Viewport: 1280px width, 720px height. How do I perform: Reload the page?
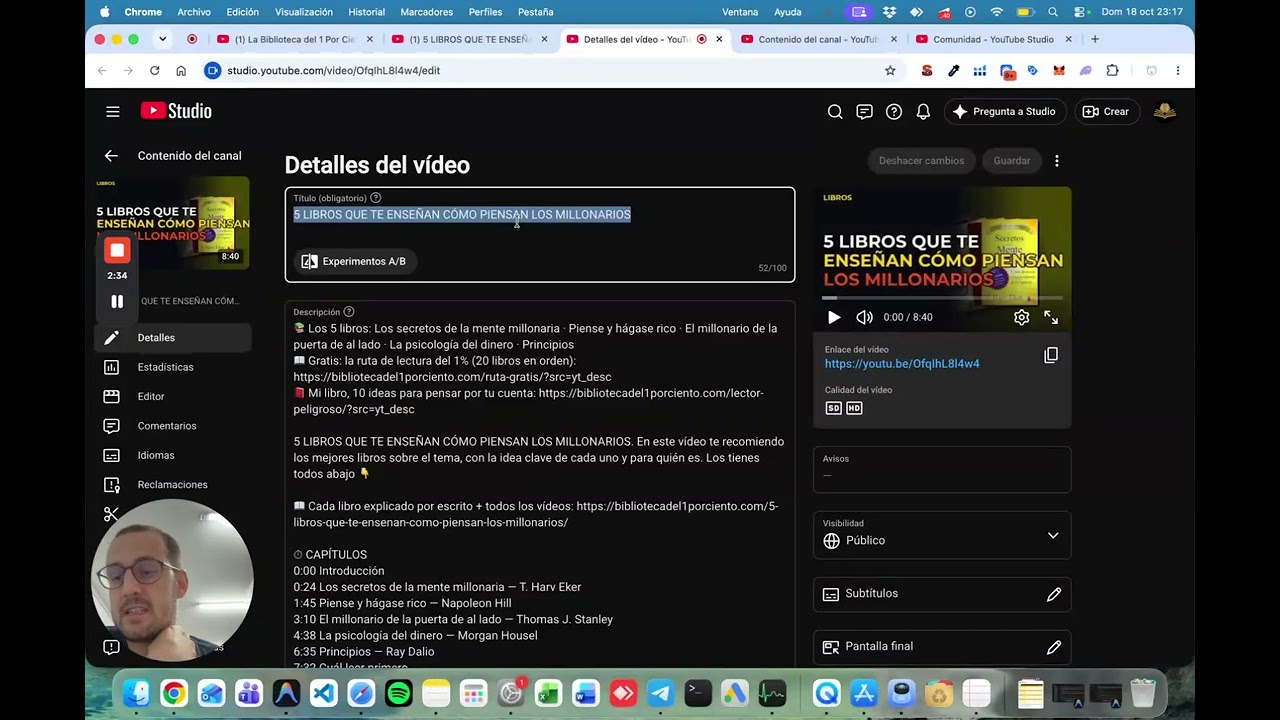pos(154,71)
